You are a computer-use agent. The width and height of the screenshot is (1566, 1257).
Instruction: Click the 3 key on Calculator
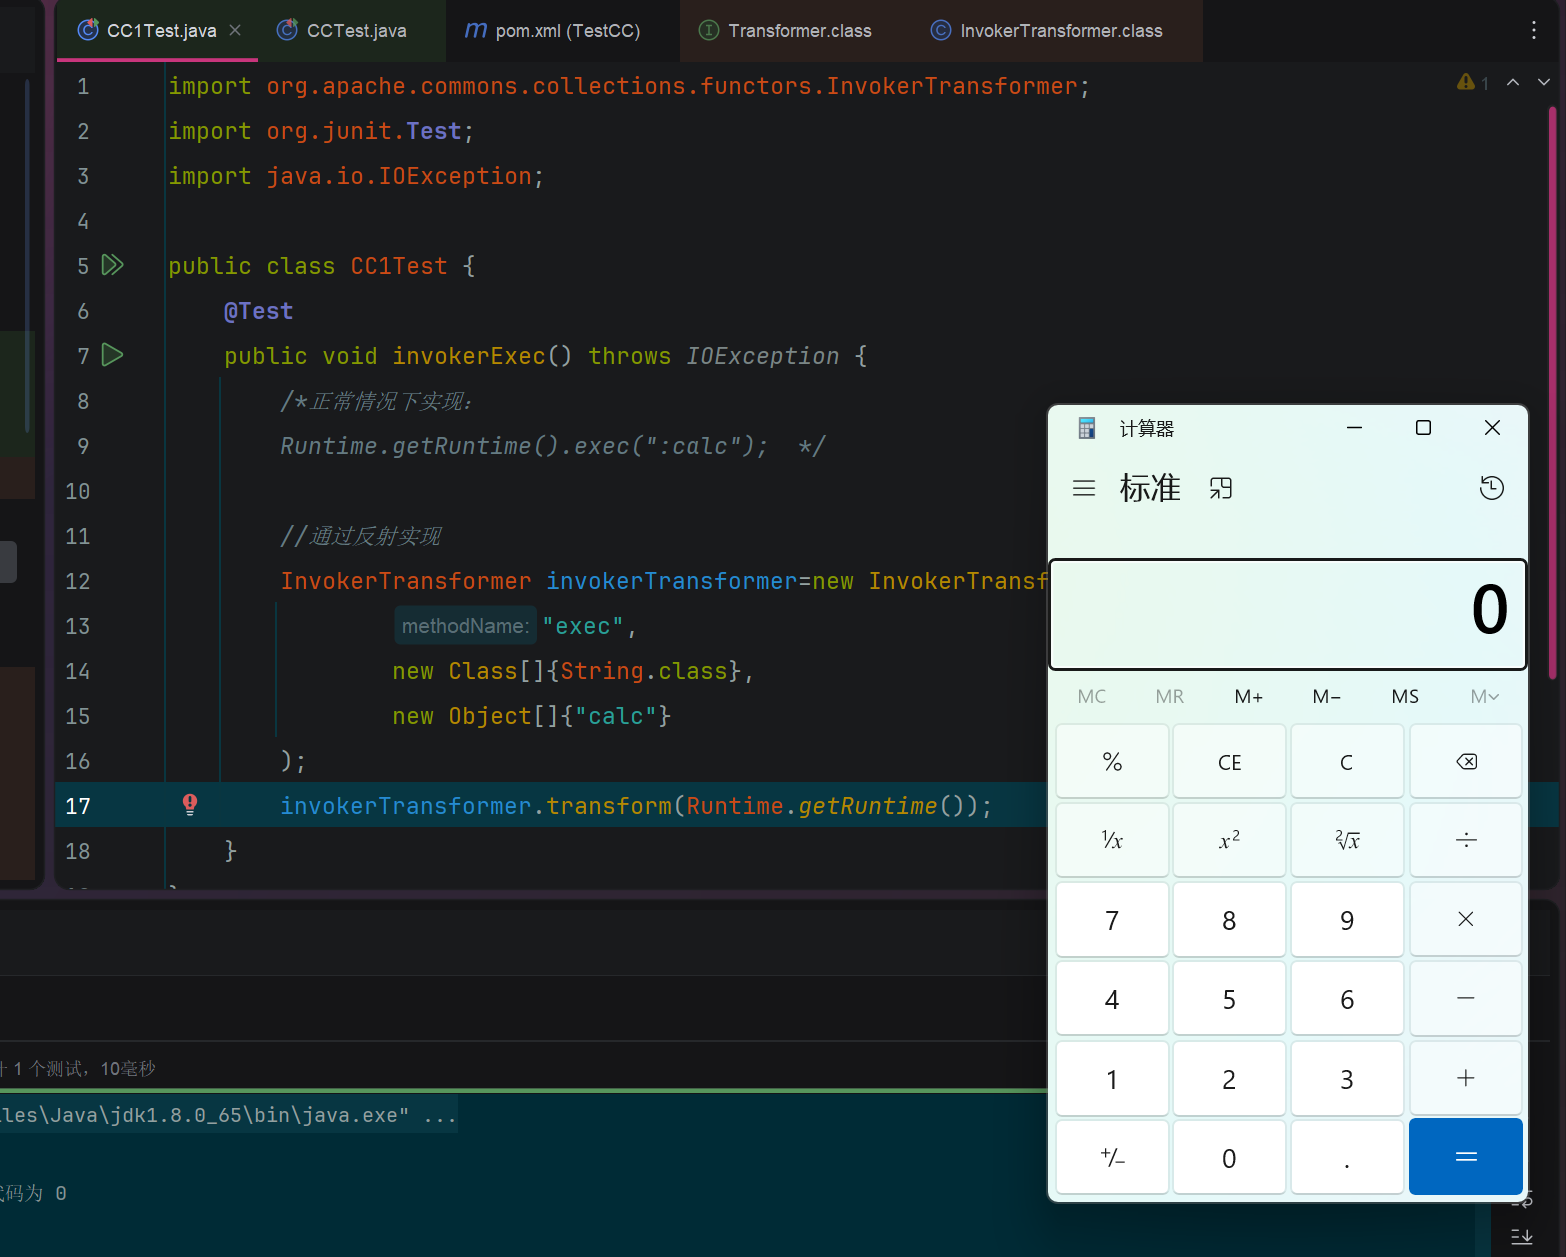point(1347,1078)
